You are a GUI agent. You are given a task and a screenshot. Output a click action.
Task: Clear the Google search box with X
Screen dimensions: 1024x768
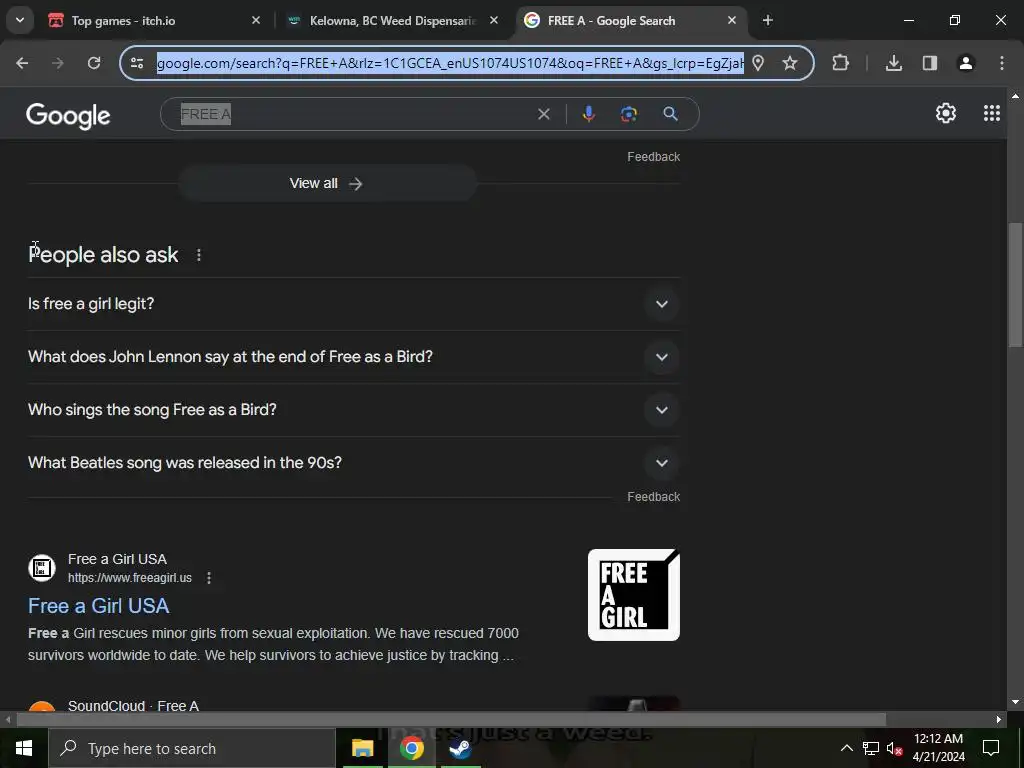tap(543, 114)
